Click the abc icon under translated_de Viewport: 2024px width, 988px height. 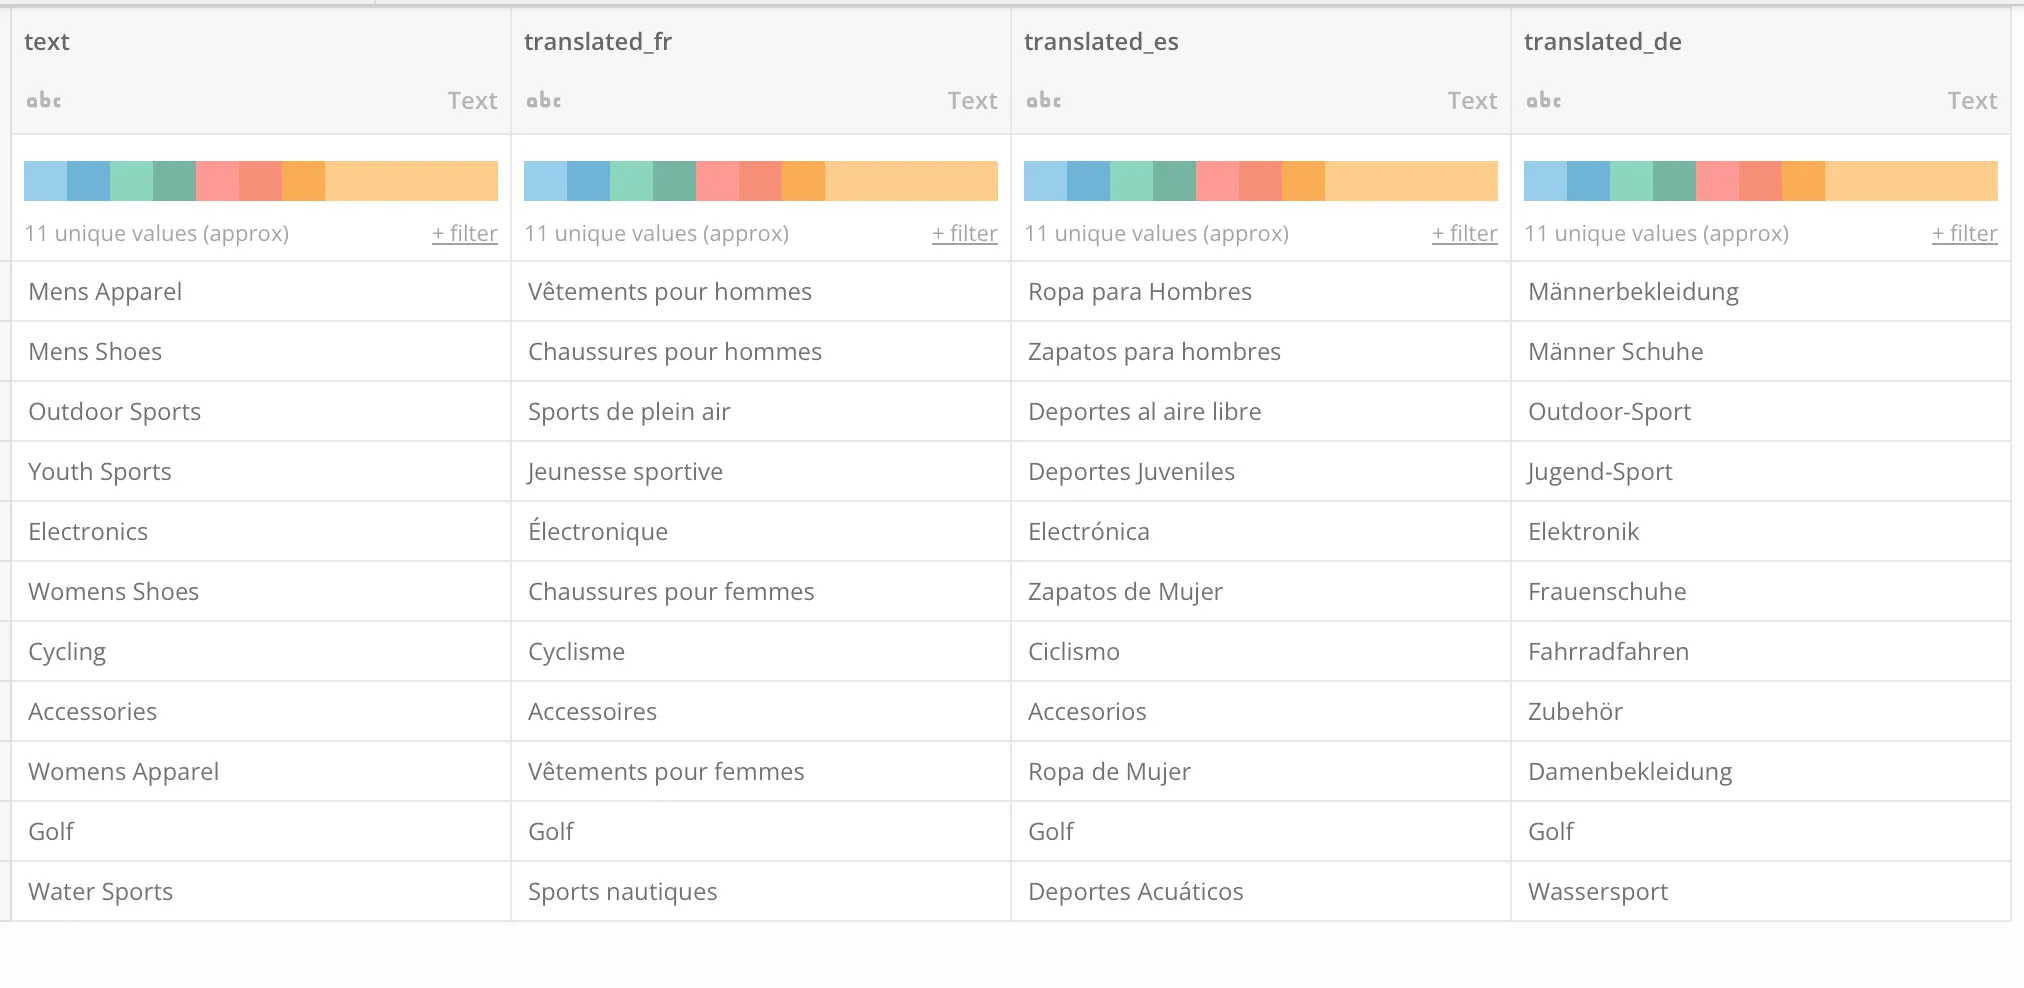[x=1544, y=101]
